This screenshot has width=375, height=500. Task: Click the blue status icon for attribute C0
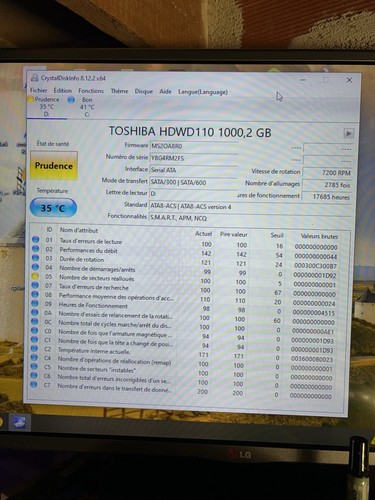click(34, 330)
